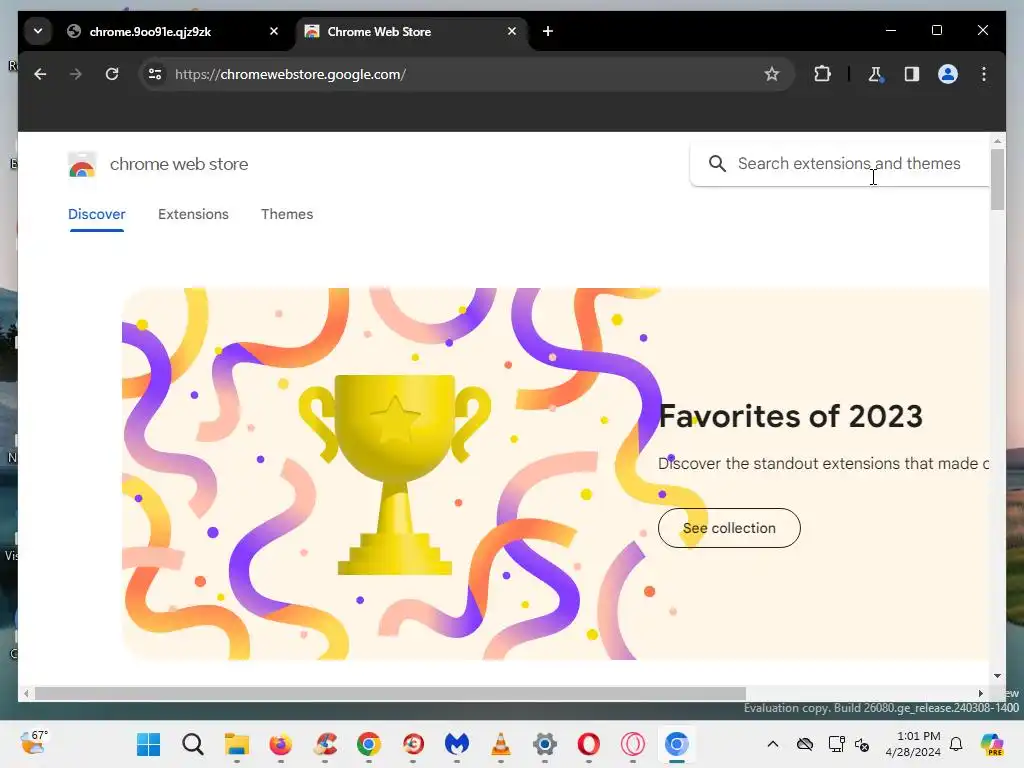Click the OneDrive cloud tray icon

pyautogui.click(x=805, y=744)
